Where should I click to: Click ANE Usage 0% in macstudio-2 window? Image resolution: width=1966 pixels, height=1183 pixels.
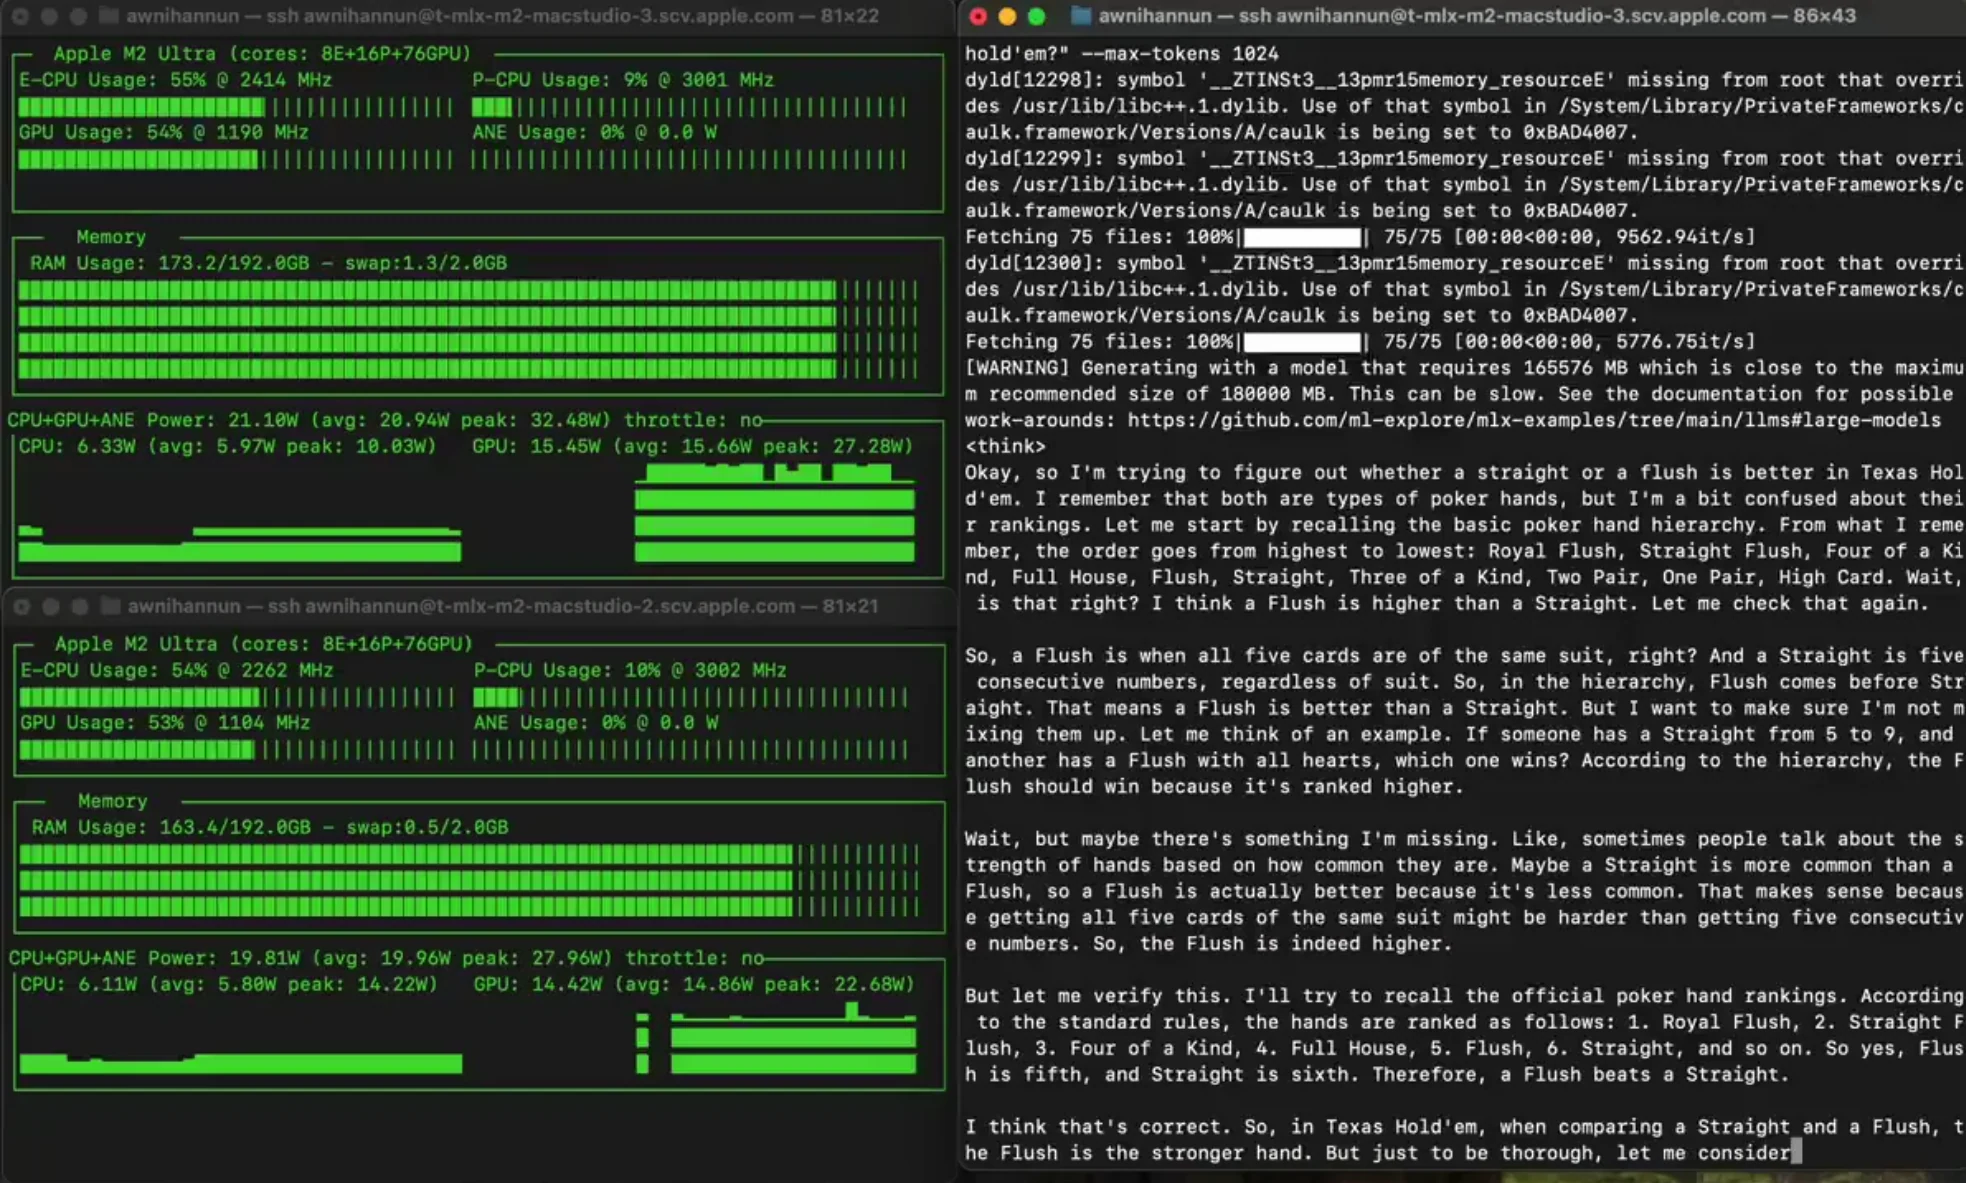596,722
